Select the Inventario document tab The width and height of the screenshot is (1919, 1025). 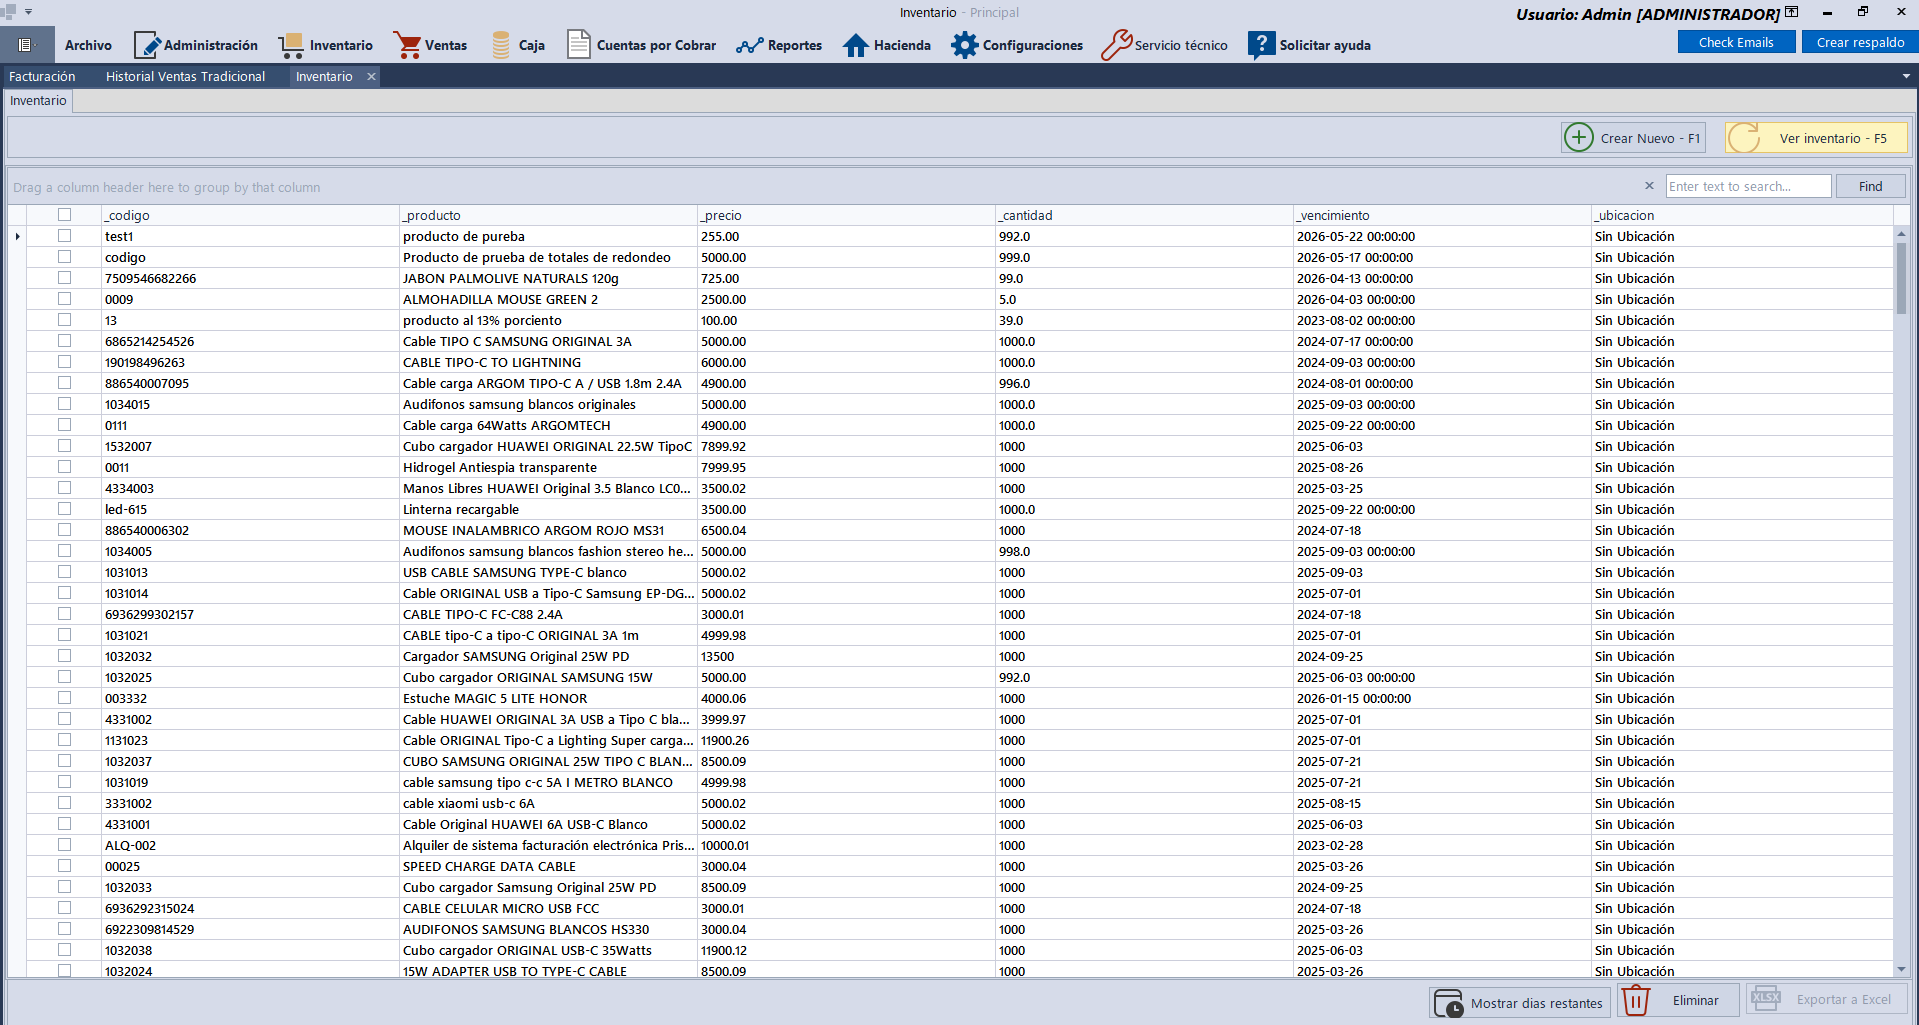click(x=324, y=76)
